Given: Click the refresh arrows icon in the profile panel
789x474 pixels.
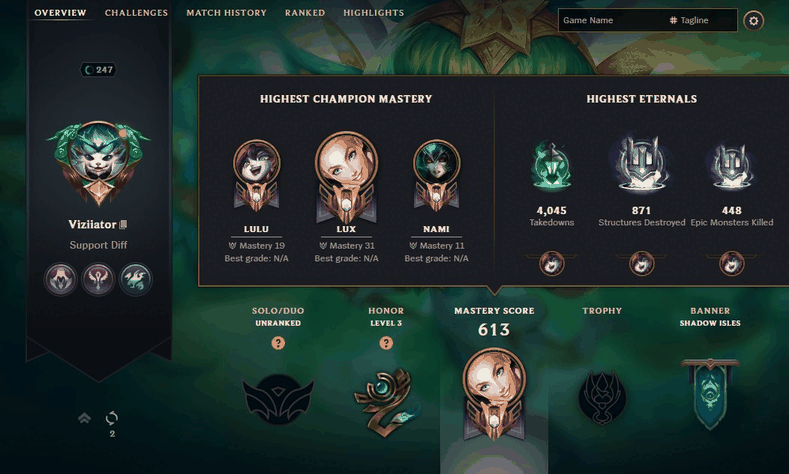Looking at the screenshot, I should [112, 418].
